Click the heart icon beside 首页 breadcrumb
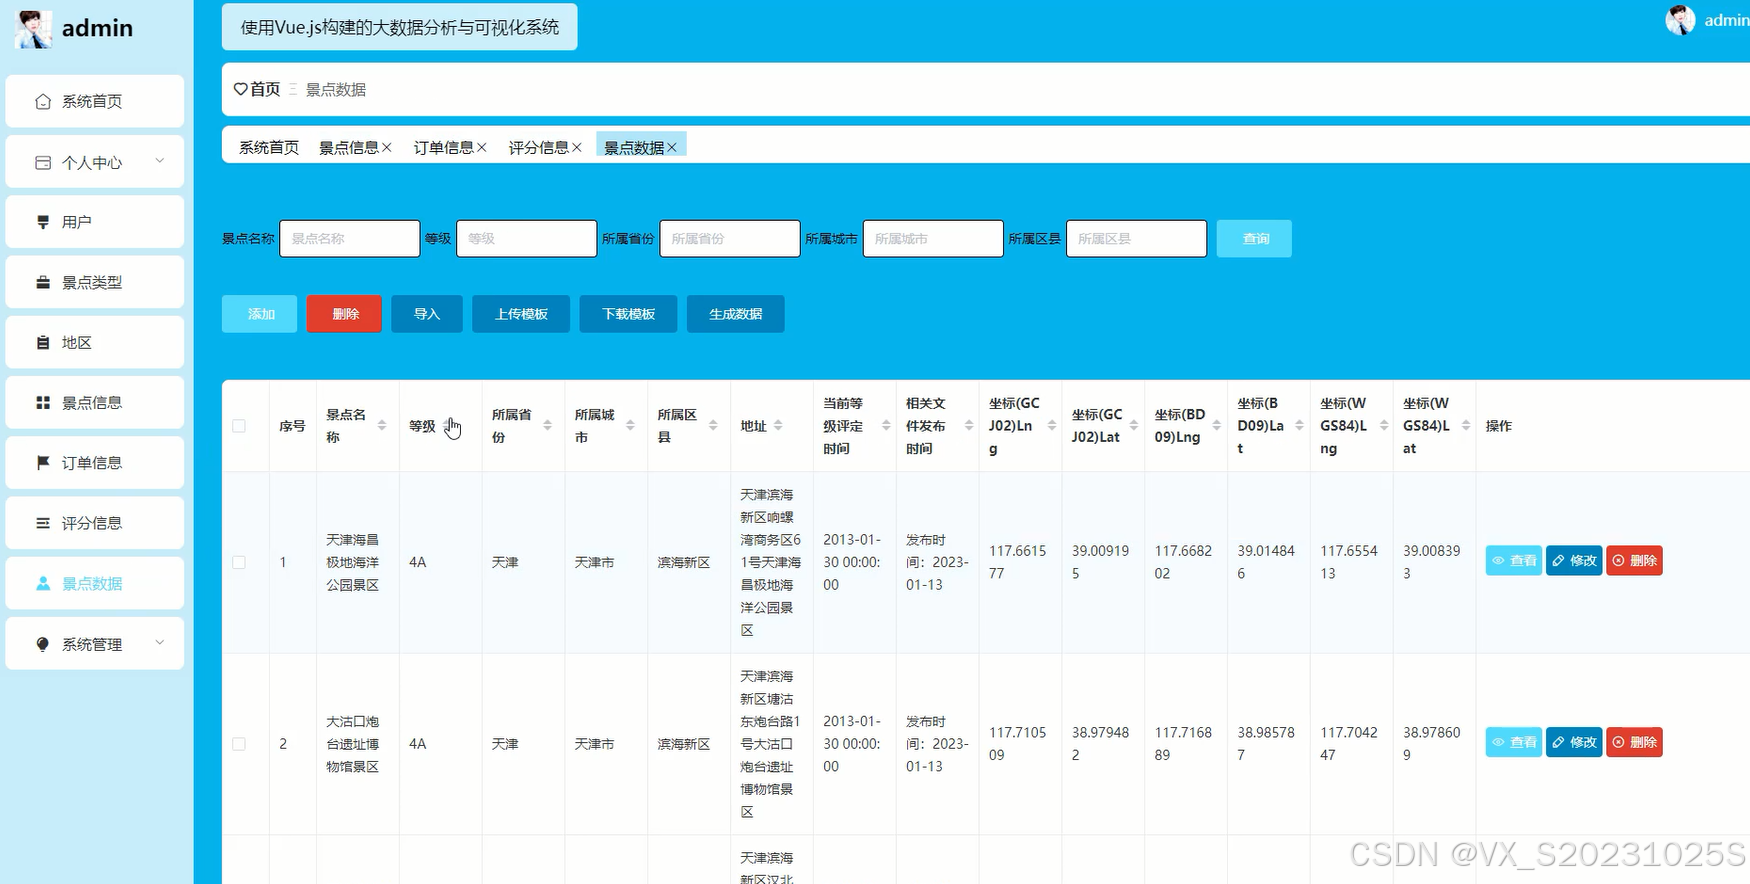The image size is (1750, 884). pos(240,89)
